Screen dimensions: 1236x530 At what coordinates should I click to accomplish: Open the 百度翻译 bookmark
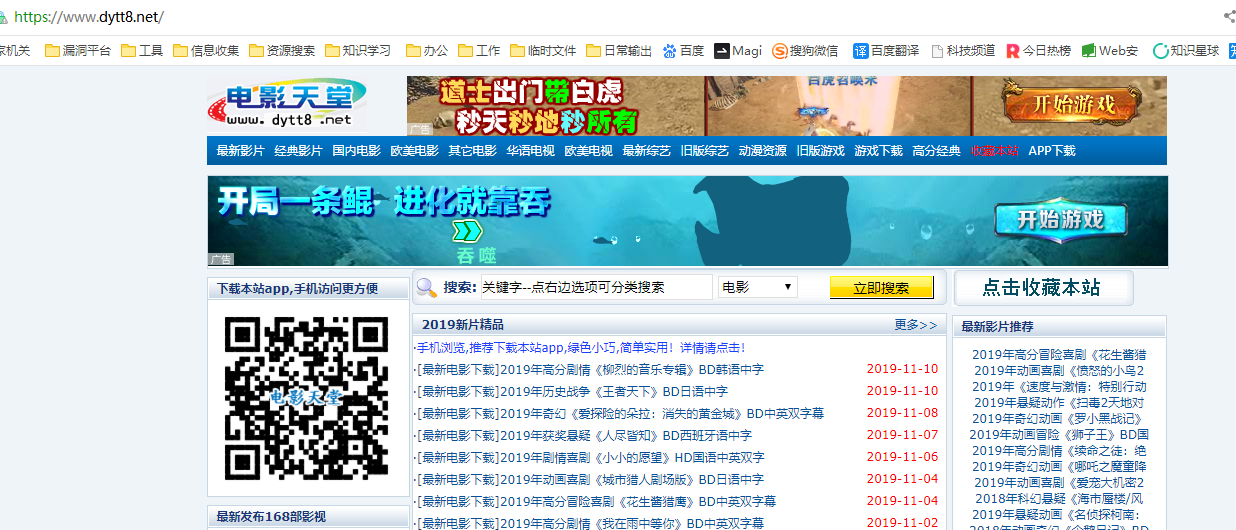click(x=886, y=50)
